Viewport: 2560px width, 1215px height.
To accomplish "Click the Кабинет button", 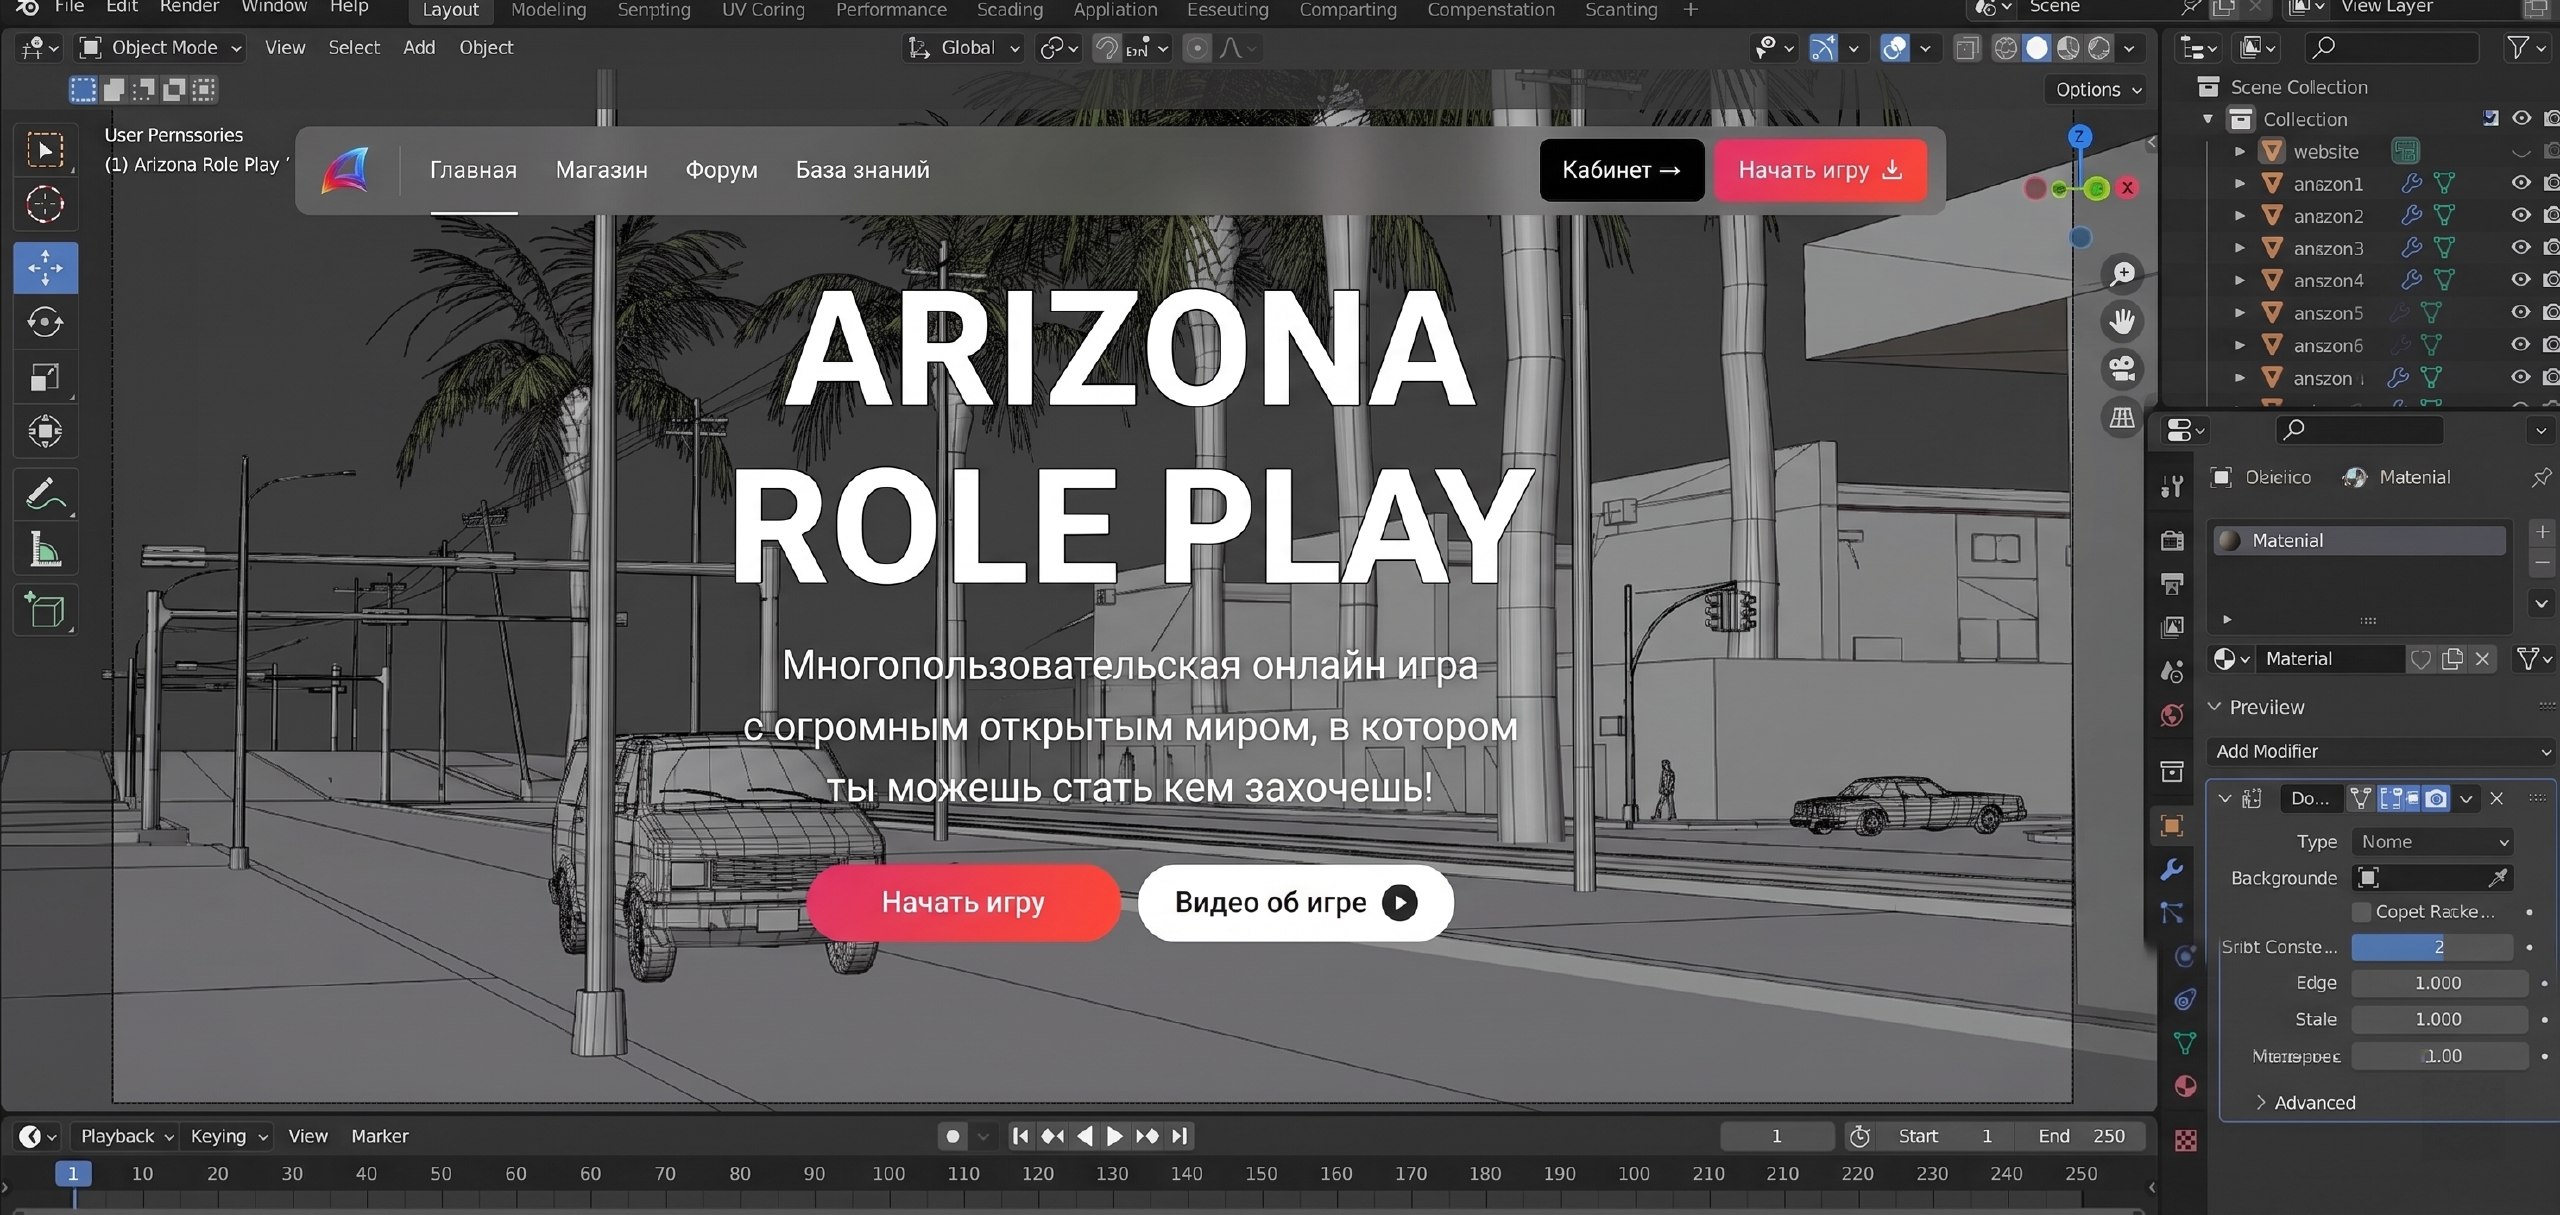I will [1621, 170].
